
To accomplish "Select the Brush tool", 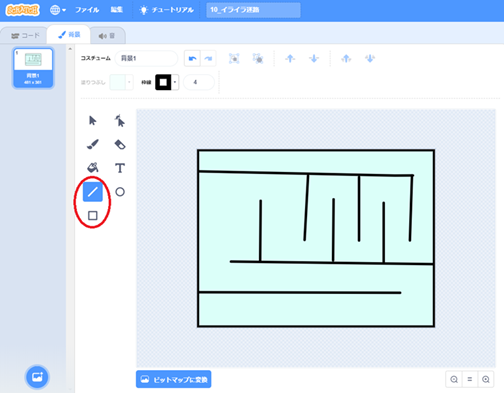I will 93,144.
